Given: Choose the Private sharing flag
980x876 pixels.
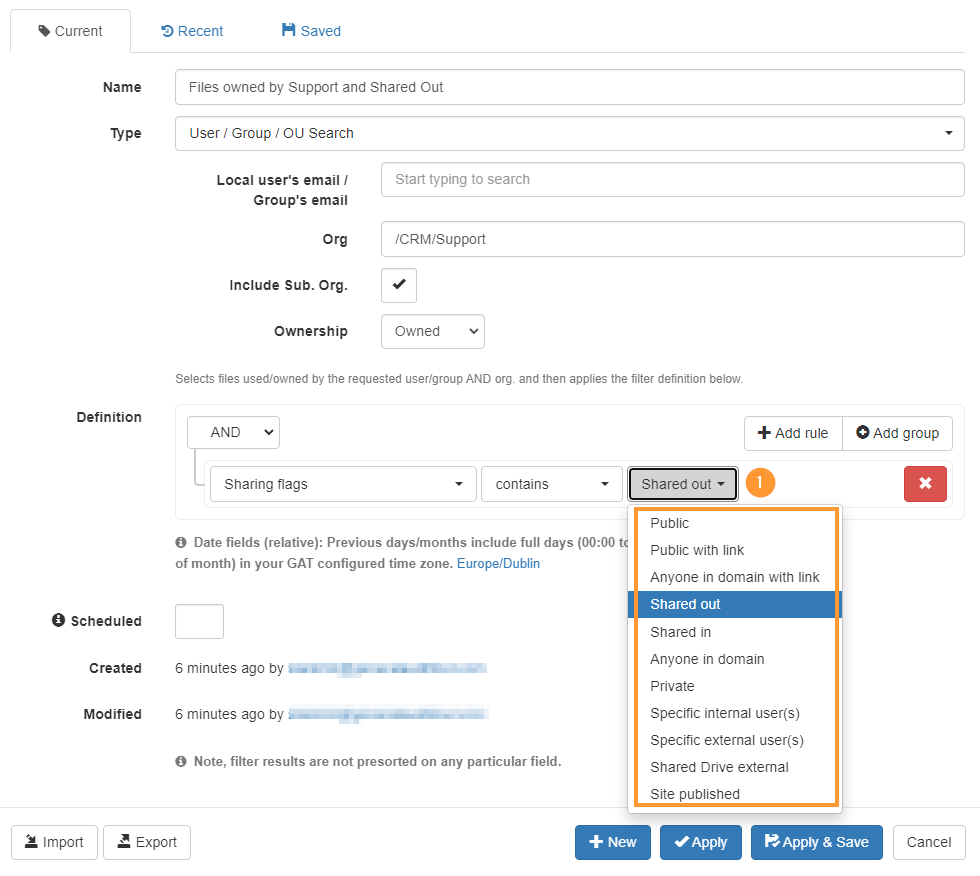Looking at the screenshot, I should pos(735,685).
